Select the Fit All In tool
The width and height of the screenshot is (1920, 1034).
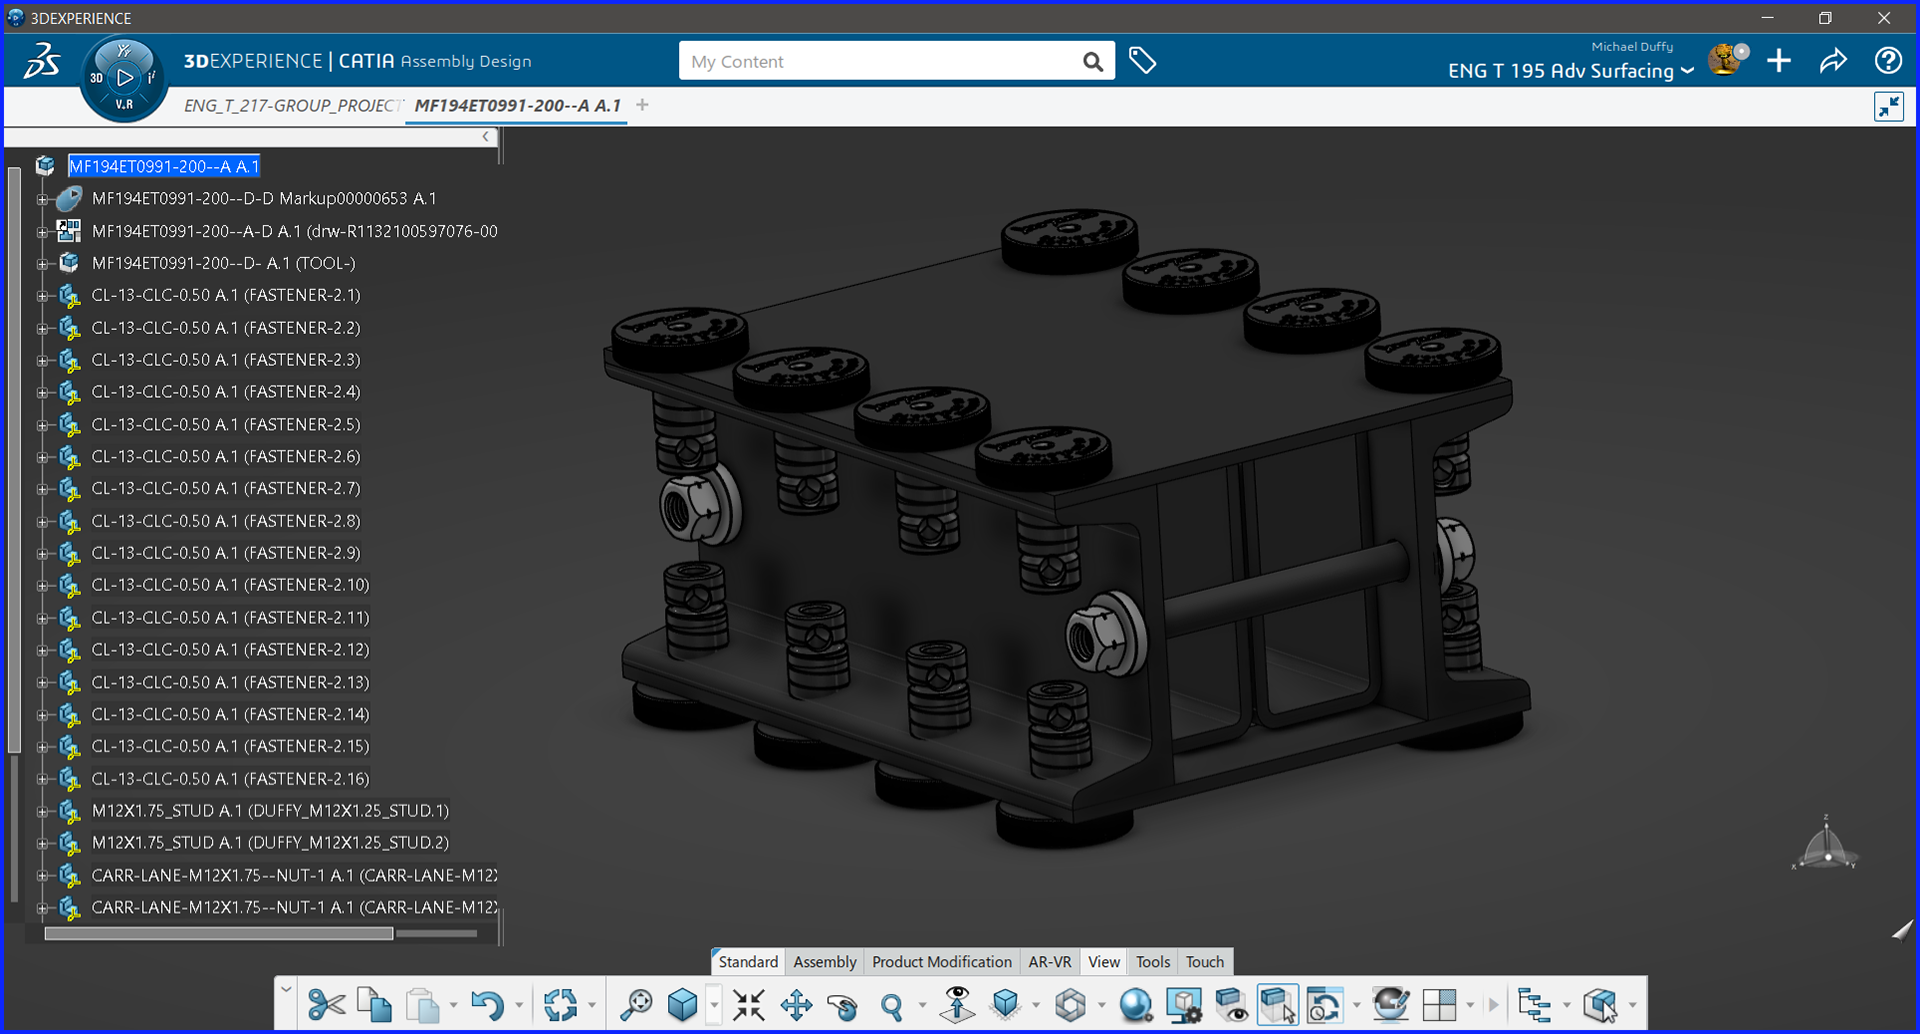coord(636,1005)
